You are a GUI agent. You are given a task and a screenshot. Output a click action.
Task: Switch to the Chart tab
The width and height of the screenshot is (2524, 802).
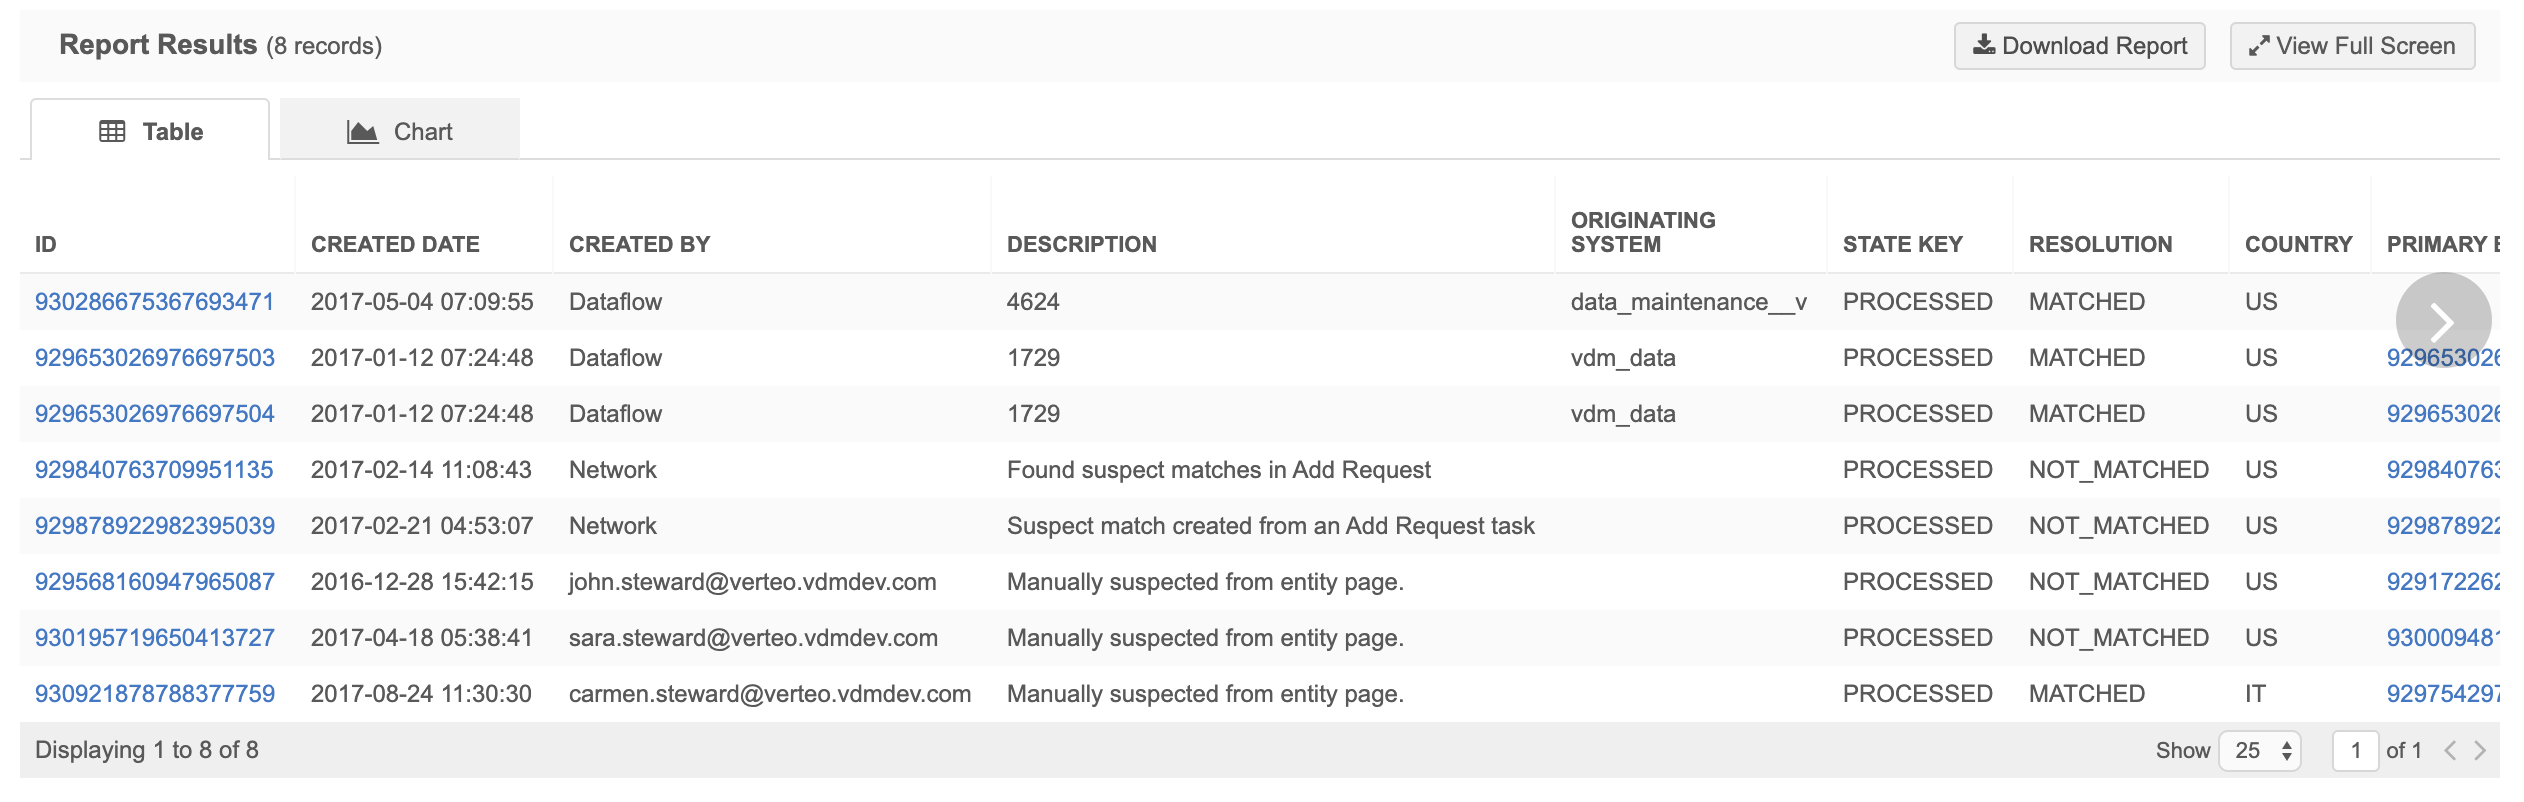pyautogui.click(x=400, y=131)
